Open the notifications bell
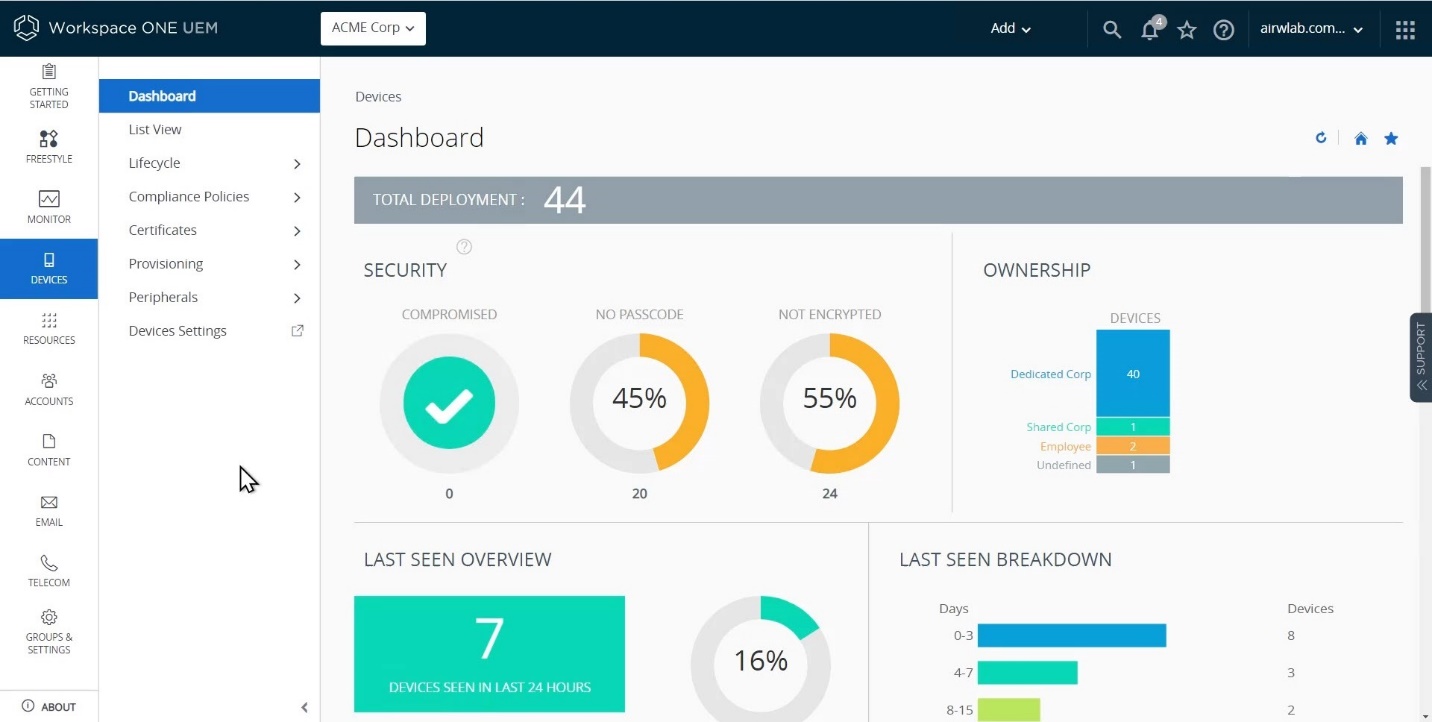The height and width of the screenshot is (722, 1432). pyautogui.click(x=1148, y=29)
